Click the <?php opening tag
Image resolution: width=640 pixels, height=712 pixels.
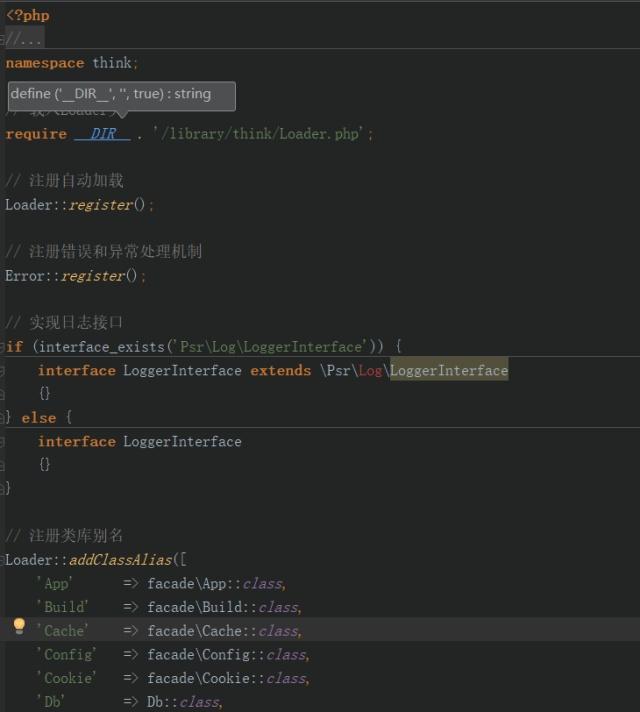click(x=28, y=15)
